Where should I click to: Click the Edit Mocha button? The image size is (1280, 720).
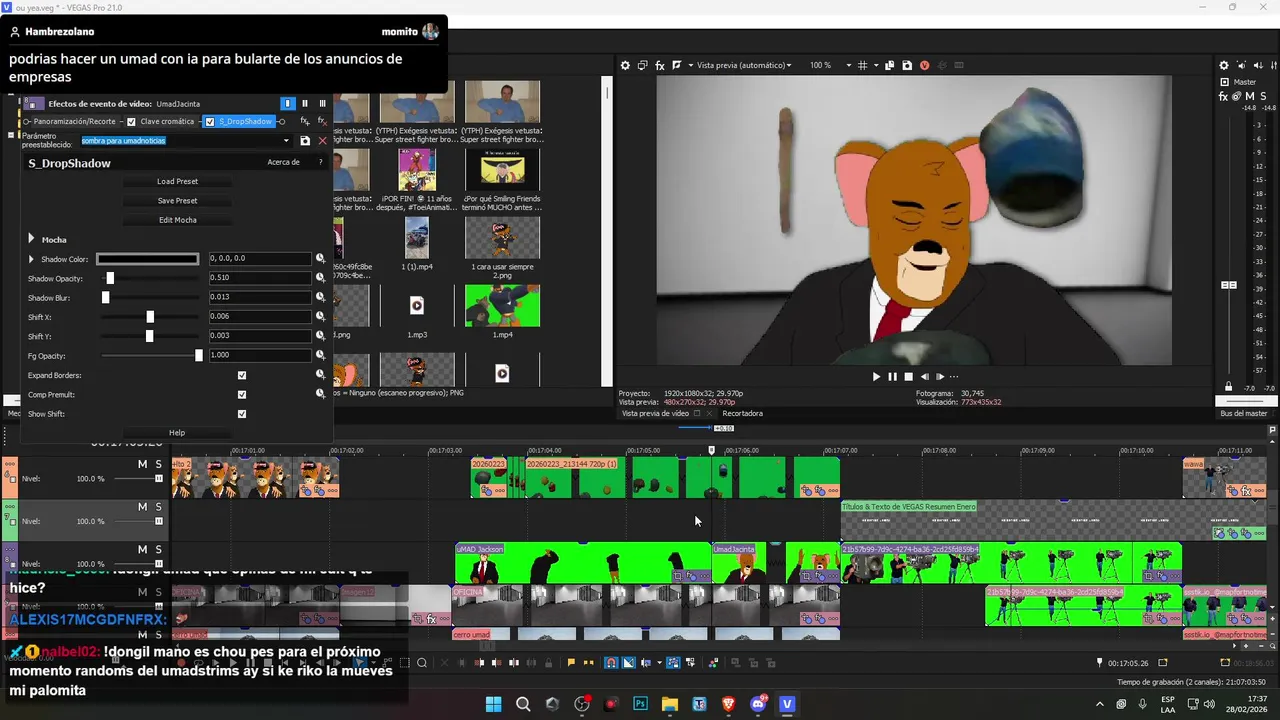[177, 220]
